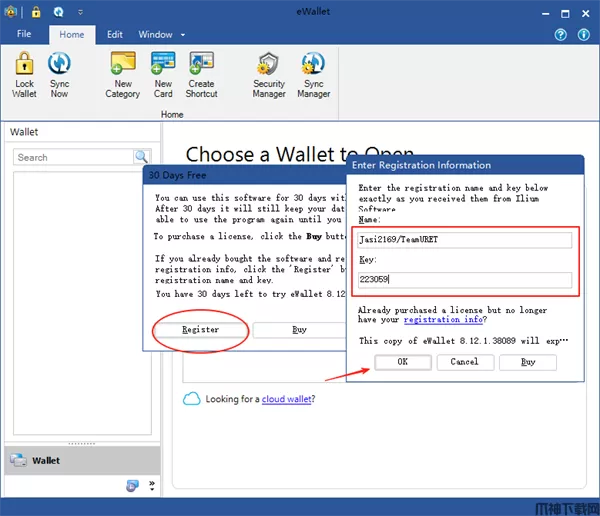Follow the registration info link
Viewport: 600px width, 516px height.
(444, 320)
